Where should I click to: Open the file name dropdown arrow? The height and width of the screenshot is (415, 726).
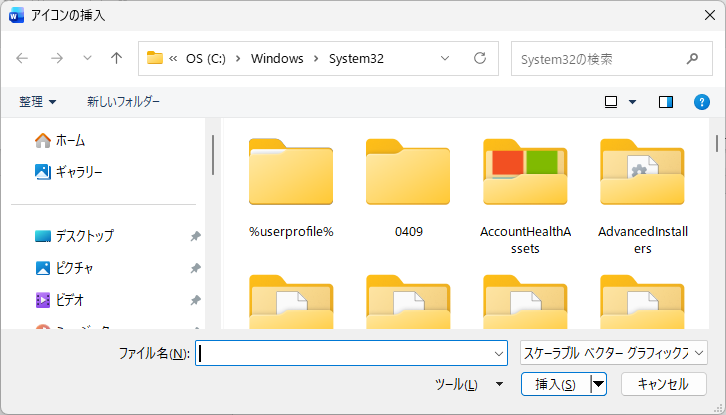click(x=499, y=354)
